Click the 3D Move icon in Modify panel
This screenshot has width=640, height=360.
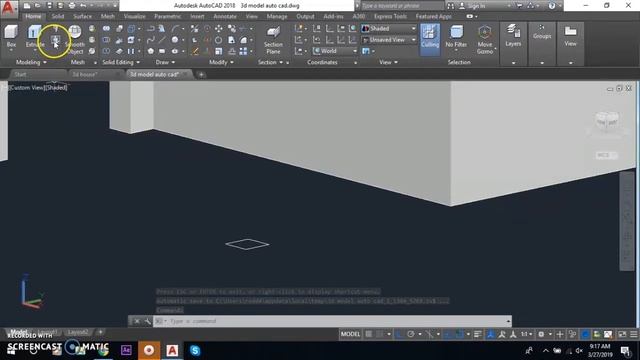click(219, 29)
